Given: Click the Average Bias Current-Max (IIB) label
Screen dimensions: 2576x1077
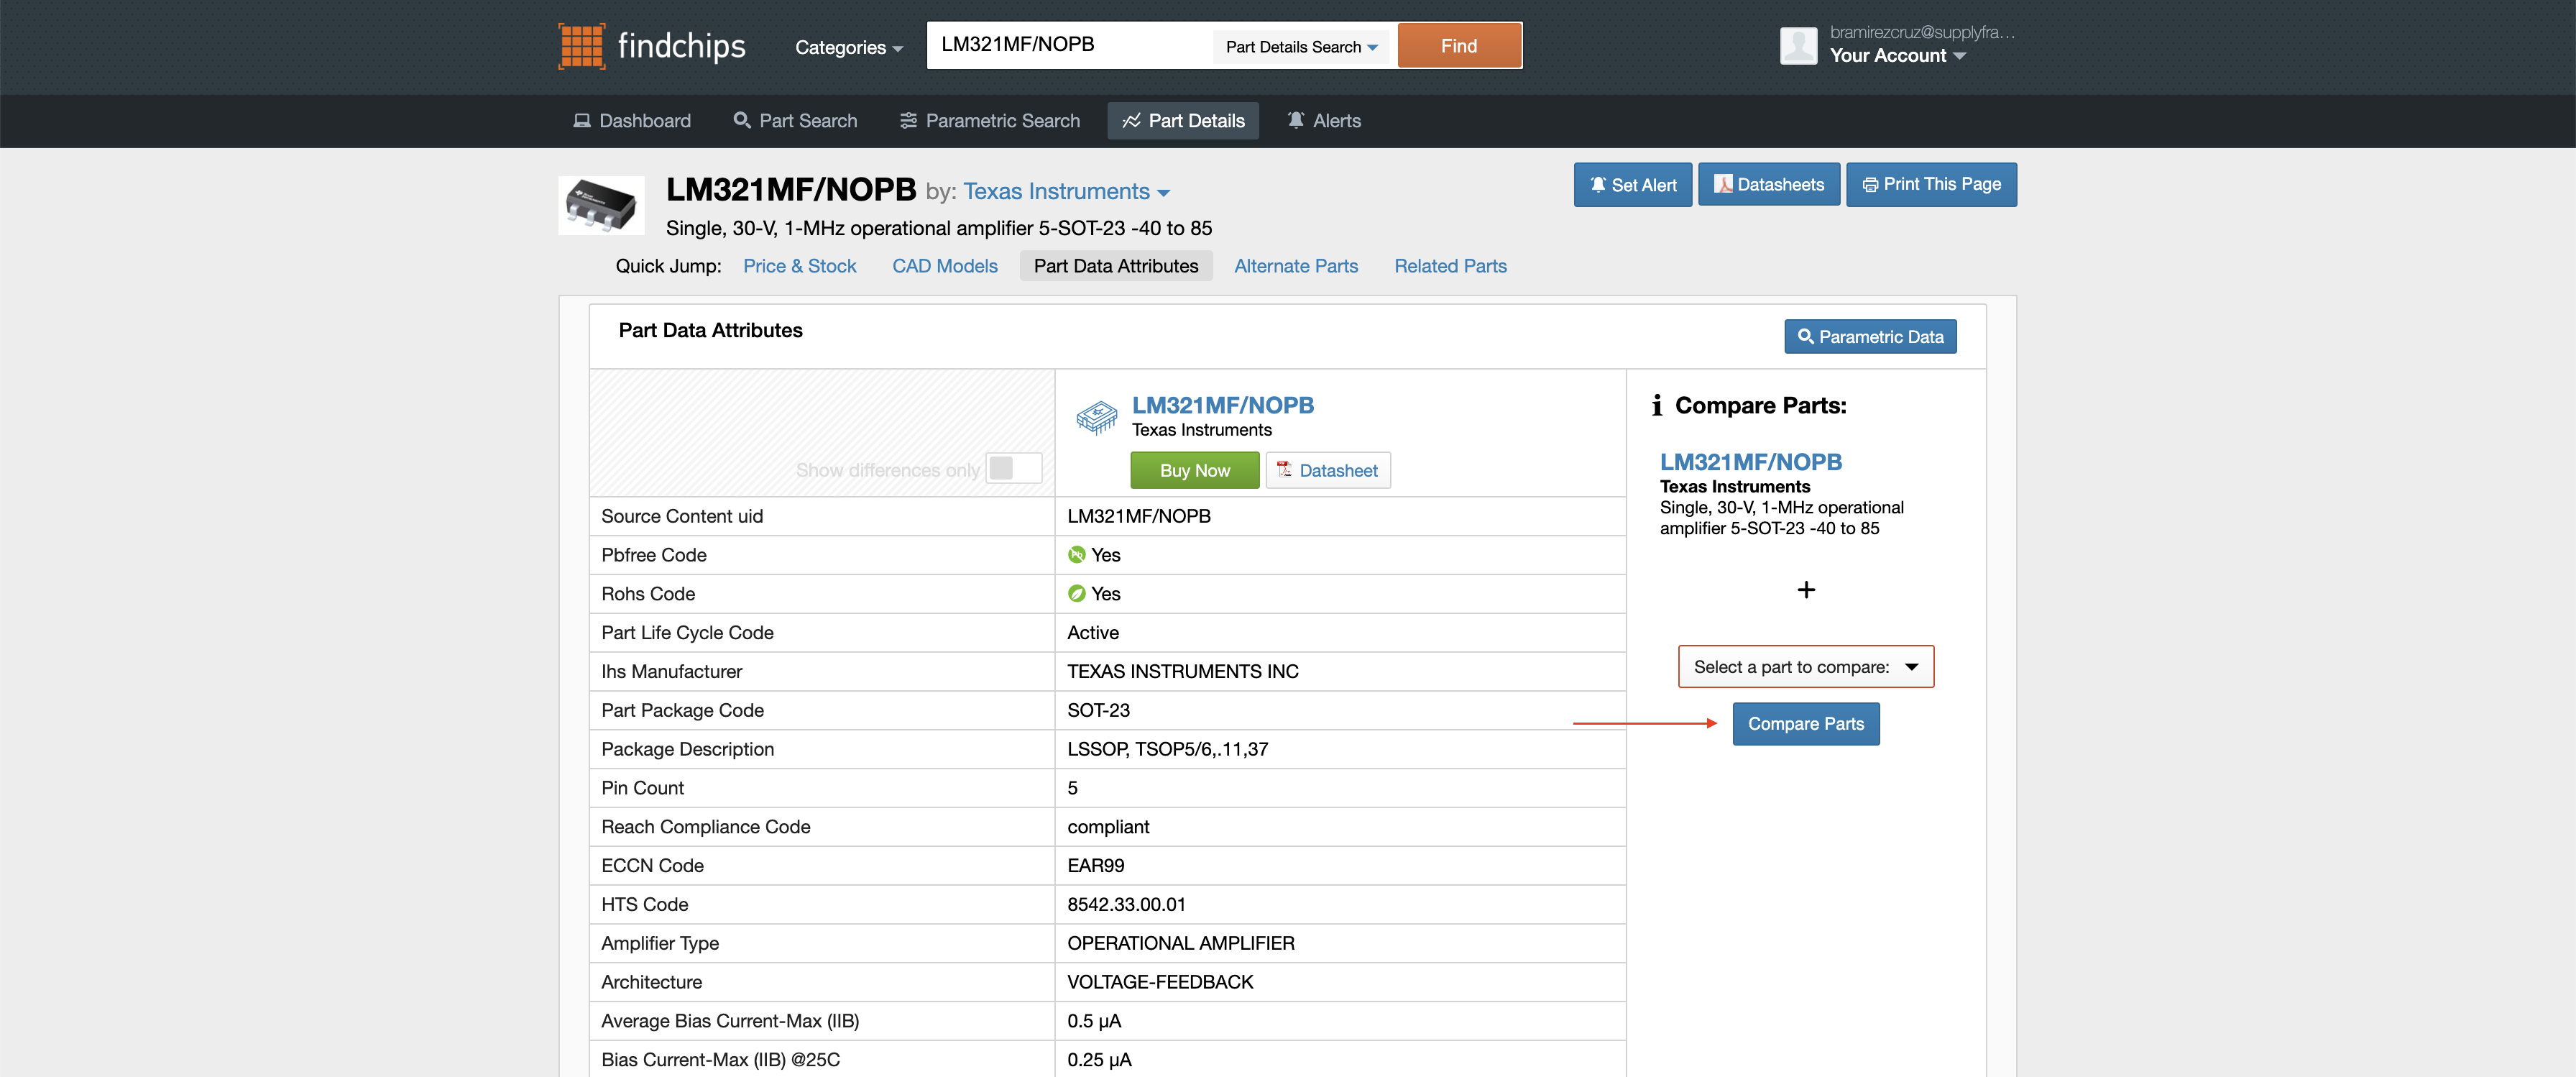Looking at the screenshot, I should click(x=729, y=1021).
